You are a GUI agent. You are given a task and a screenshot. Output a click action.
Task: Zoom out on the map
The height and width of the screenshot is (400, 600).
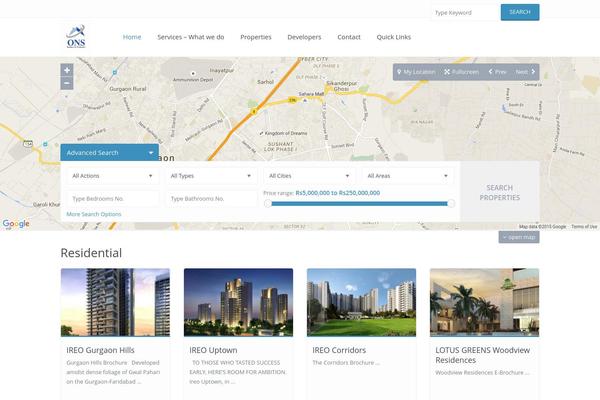[67, 83]
